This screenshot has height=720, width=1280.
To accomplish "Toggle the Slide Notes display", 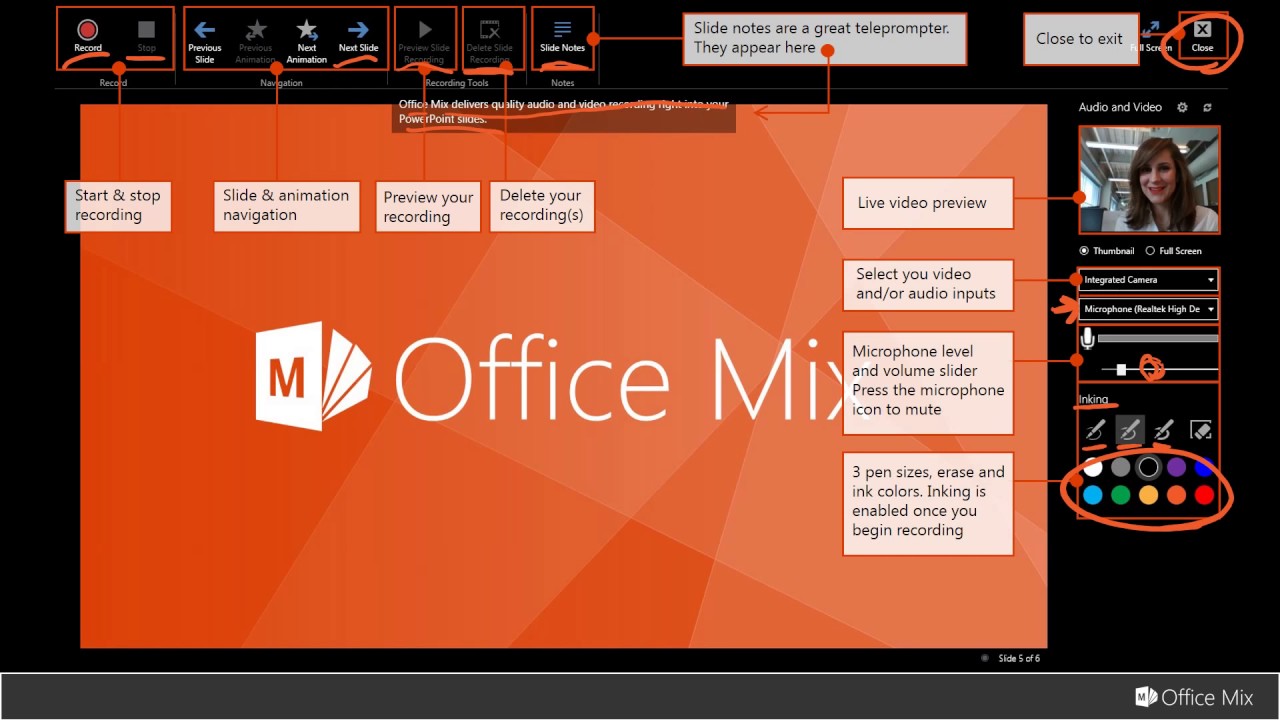I will (563, 36).
